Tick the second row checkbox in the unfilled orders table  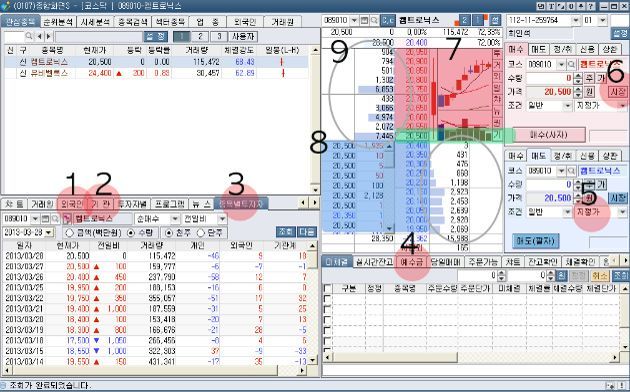[x=328, y=310]
